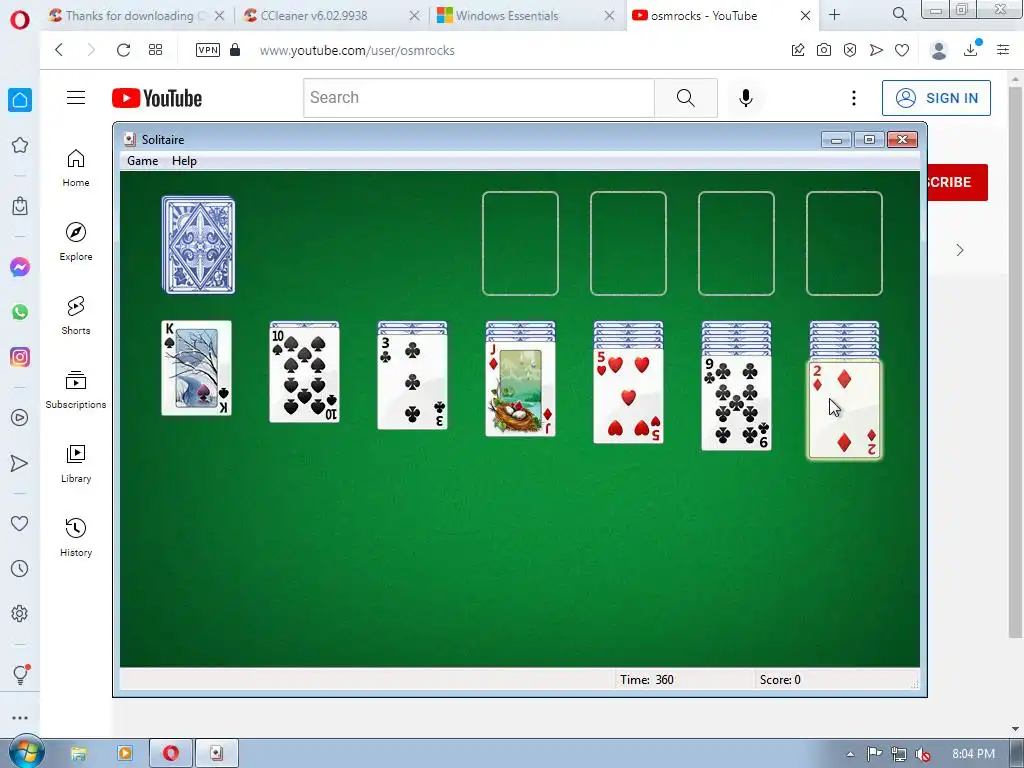This screenshot has height=768, width=1024.
Task: Open Shorts in YouTube sidebar
Action: click(x=76, y=315)
